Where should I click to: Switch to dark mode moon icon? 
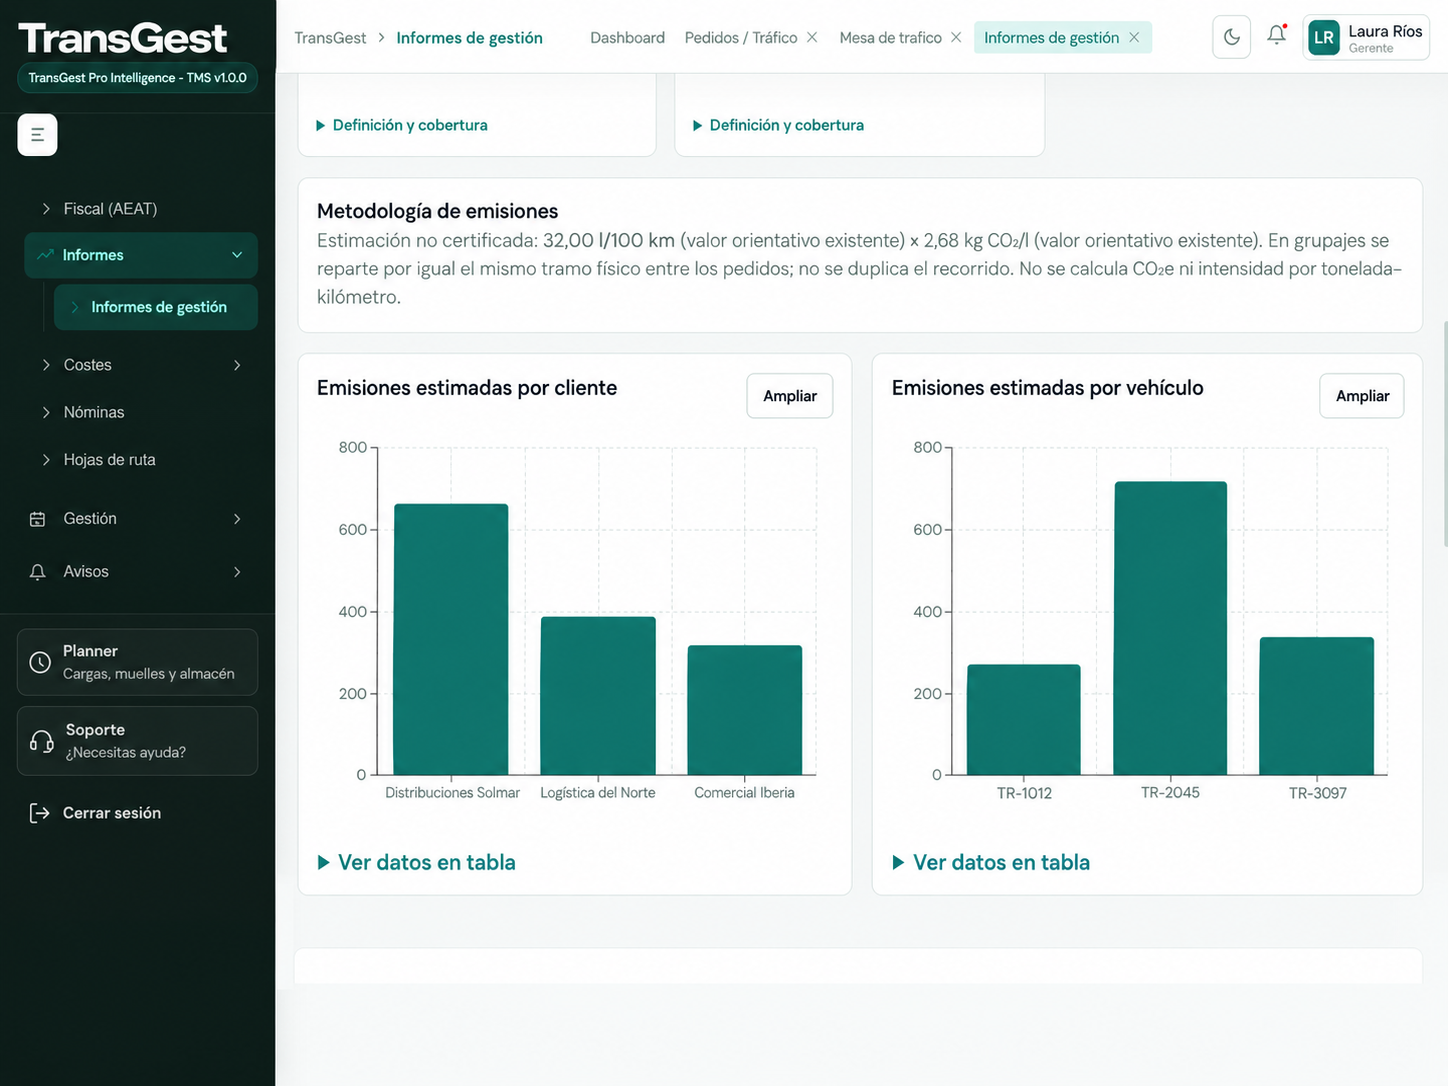coord(1231,37)
